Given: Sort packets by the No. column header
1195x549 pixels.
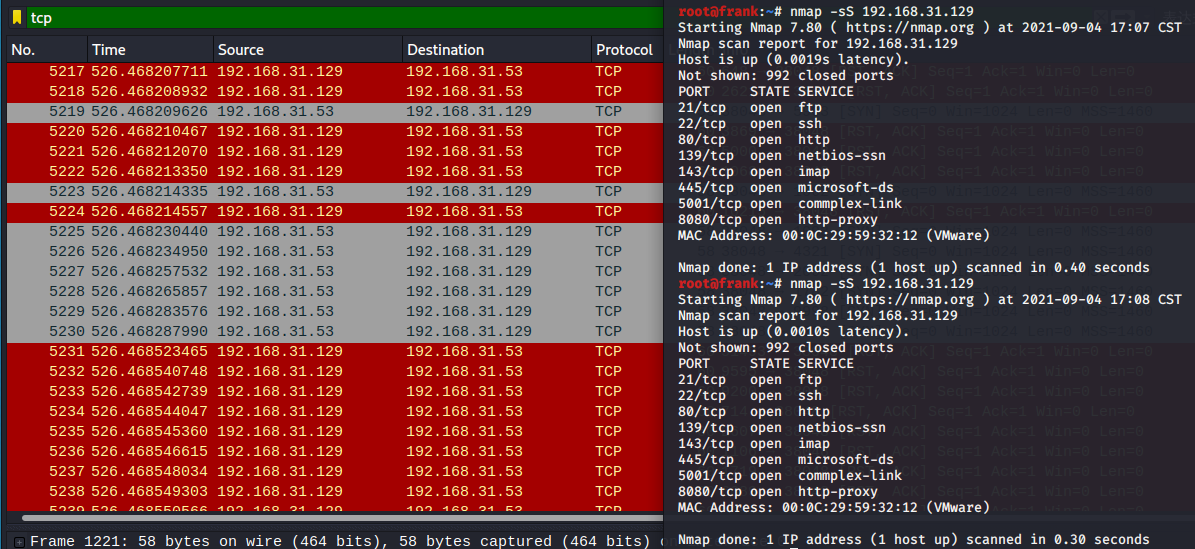Looking at the screenshot, I should pyautogui.click(x=47, y=50).
